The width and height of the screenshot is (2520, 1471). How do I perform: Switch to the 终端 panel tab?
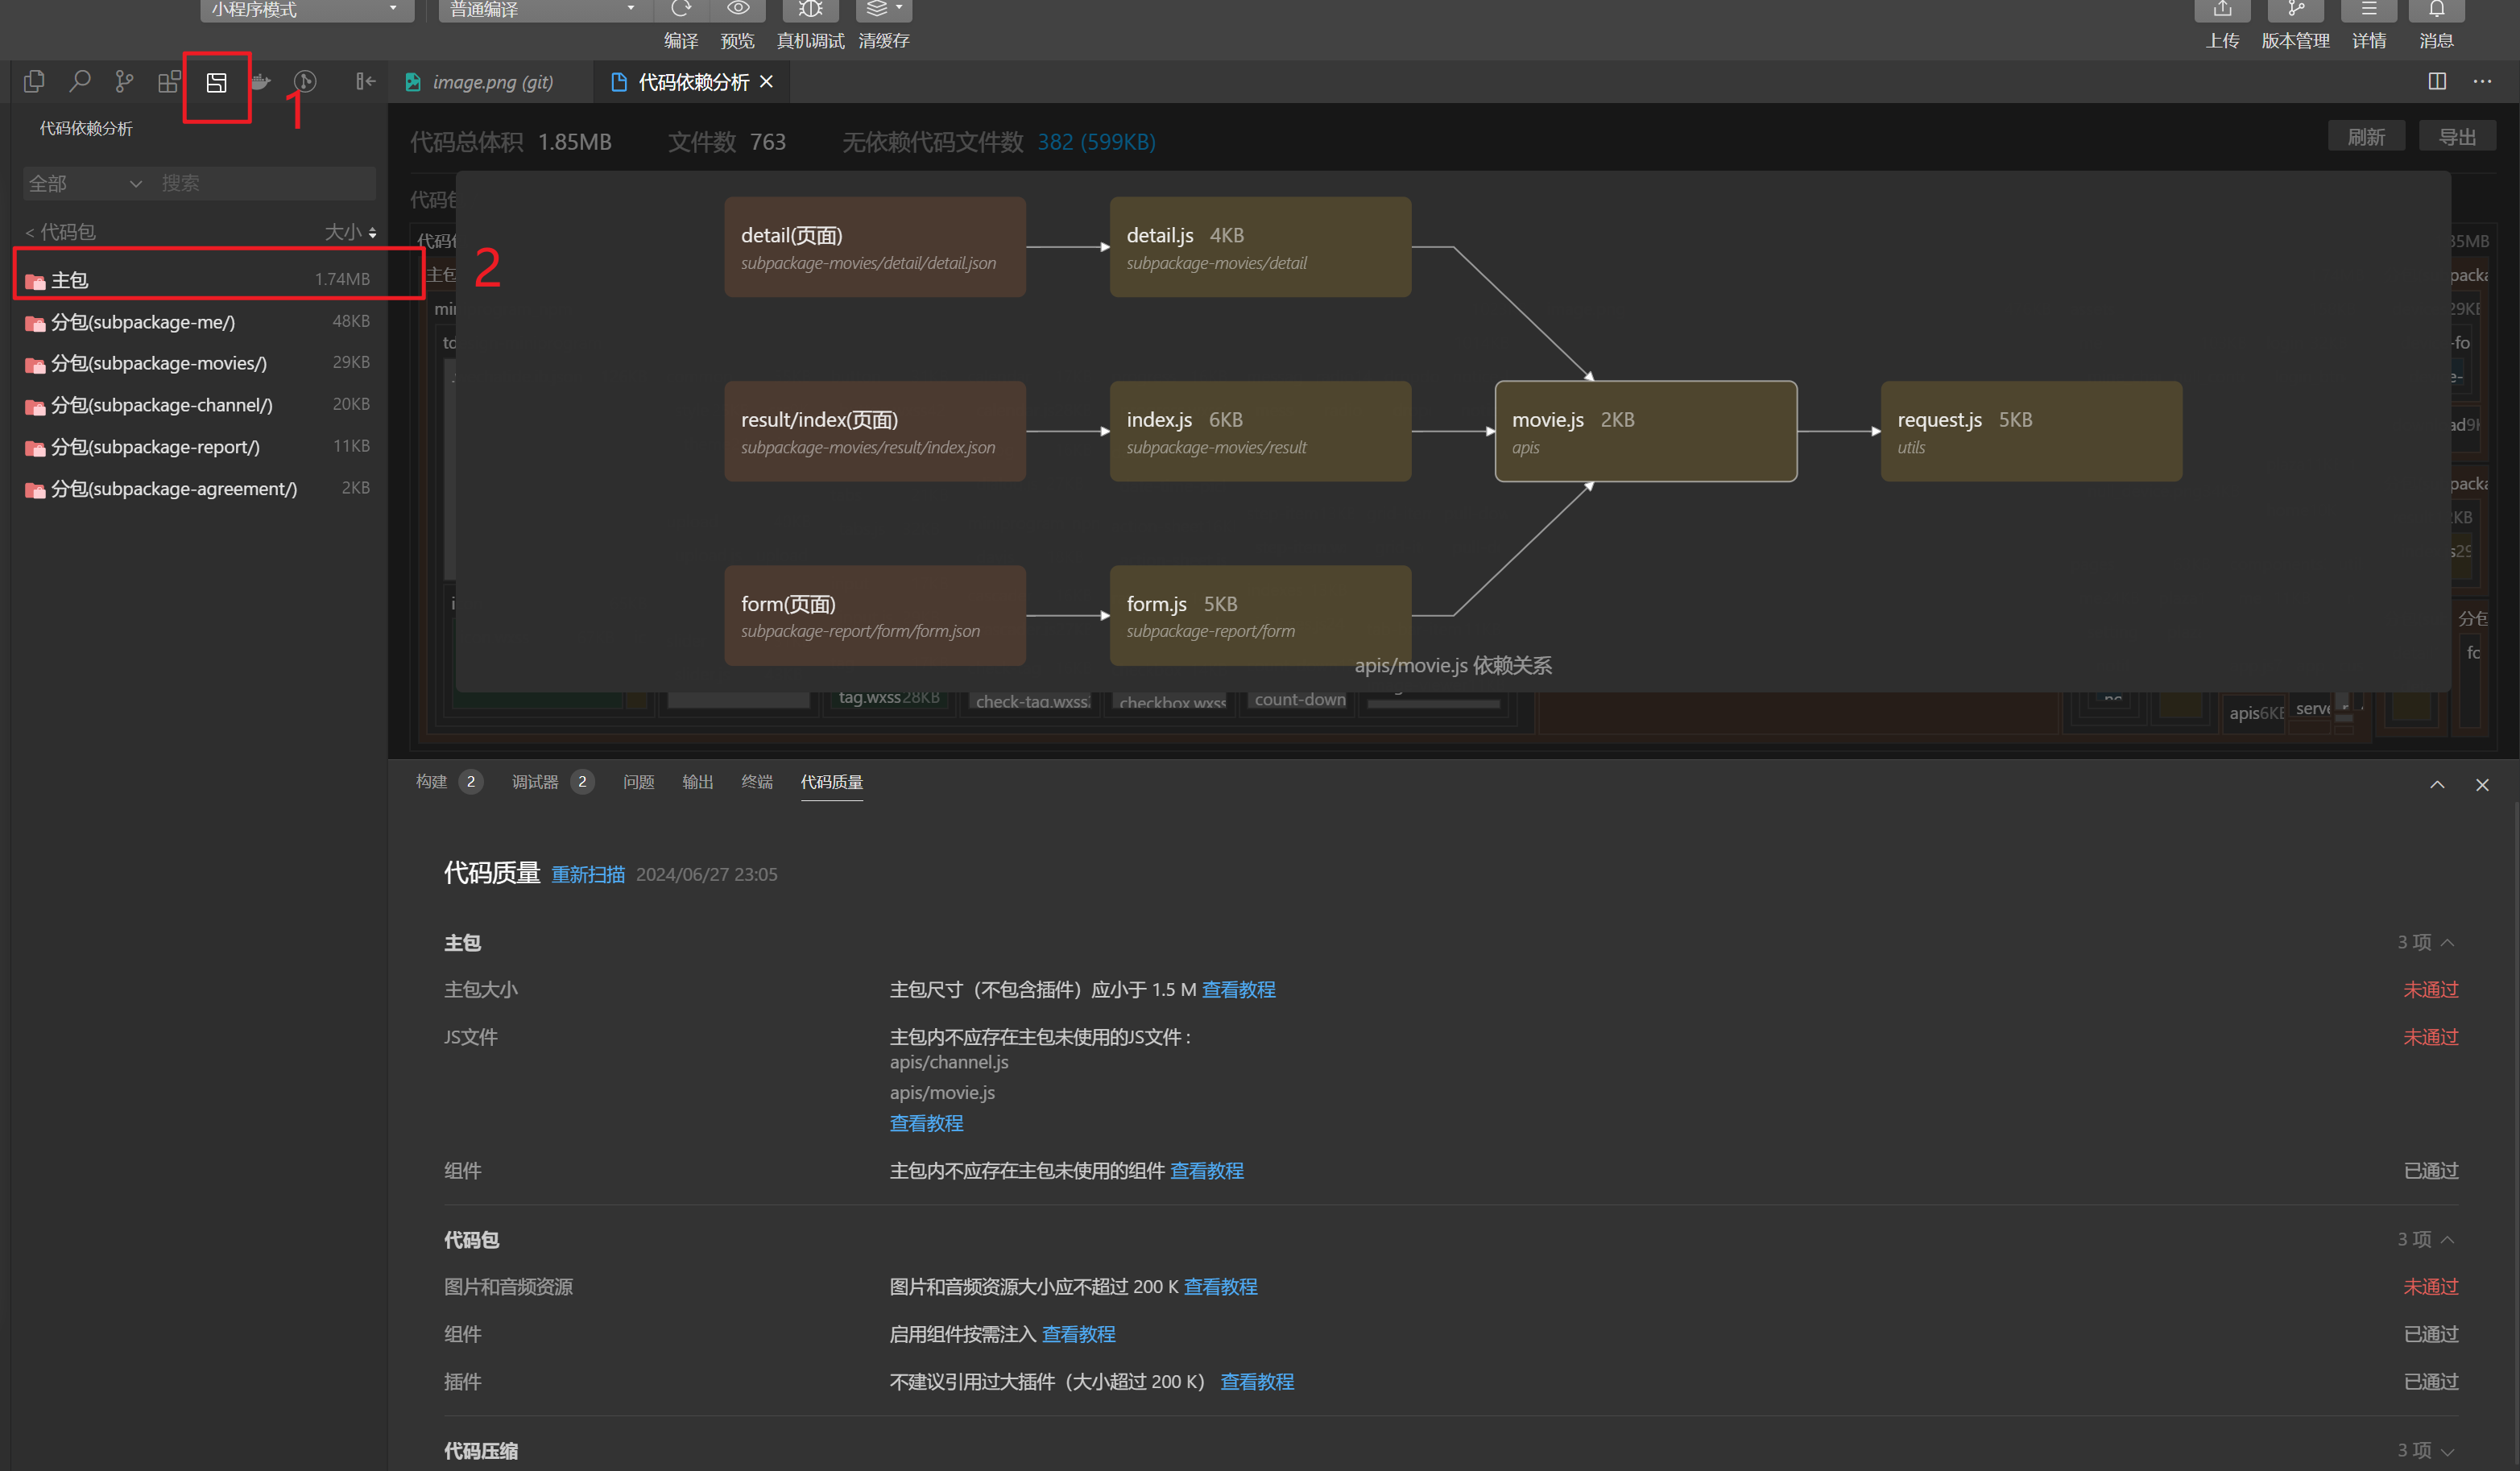(x=757, y=782)
